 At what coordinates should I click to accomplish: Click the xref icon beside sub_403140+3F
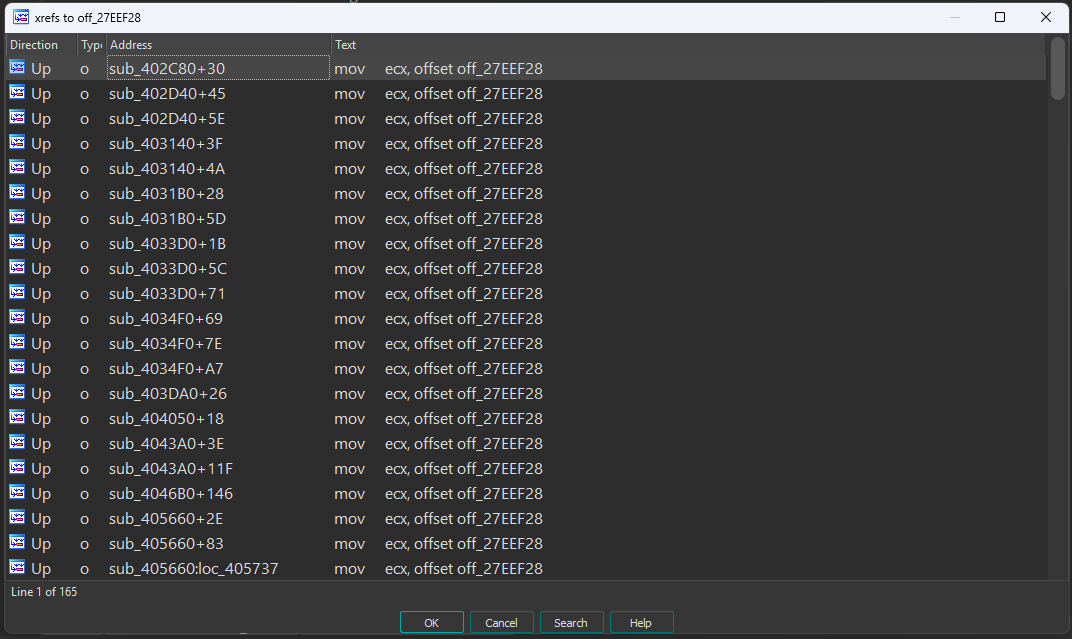click(16, 143)
